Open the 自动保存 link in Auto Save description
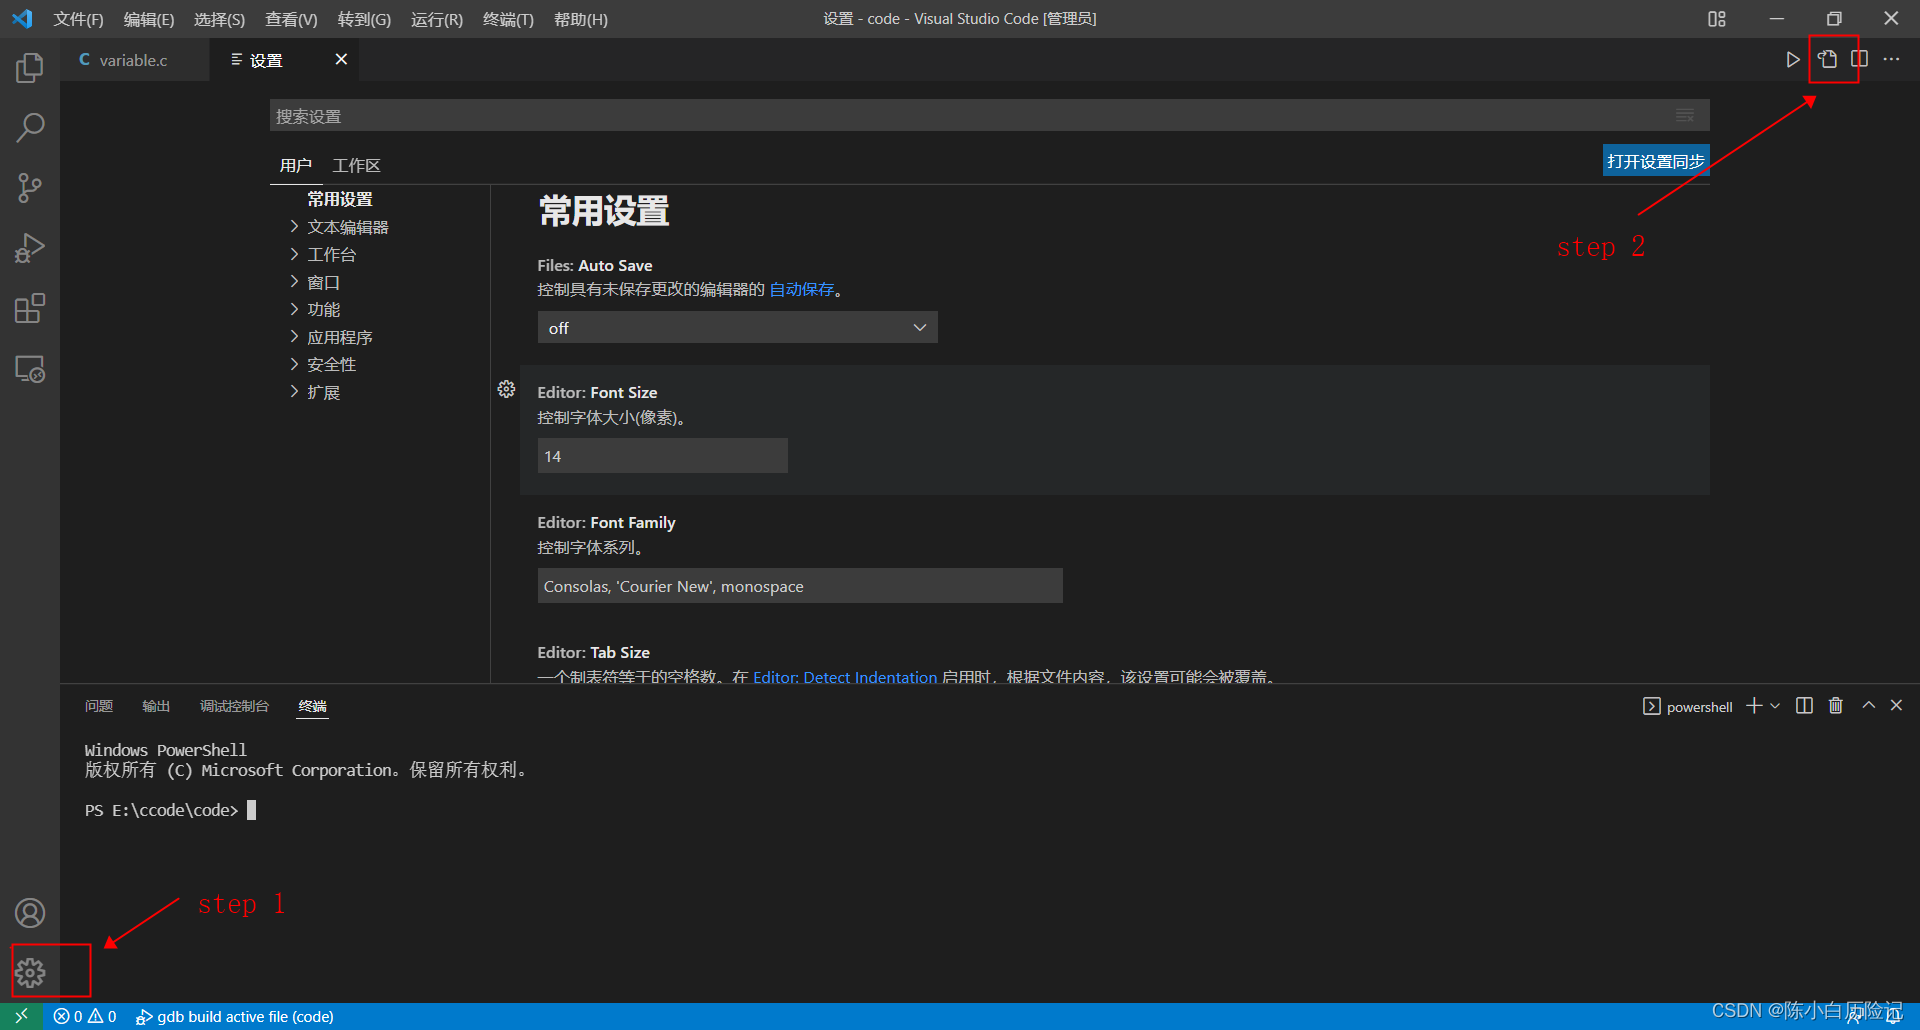Screen dimensions: 1920x1030 point(801,289)
